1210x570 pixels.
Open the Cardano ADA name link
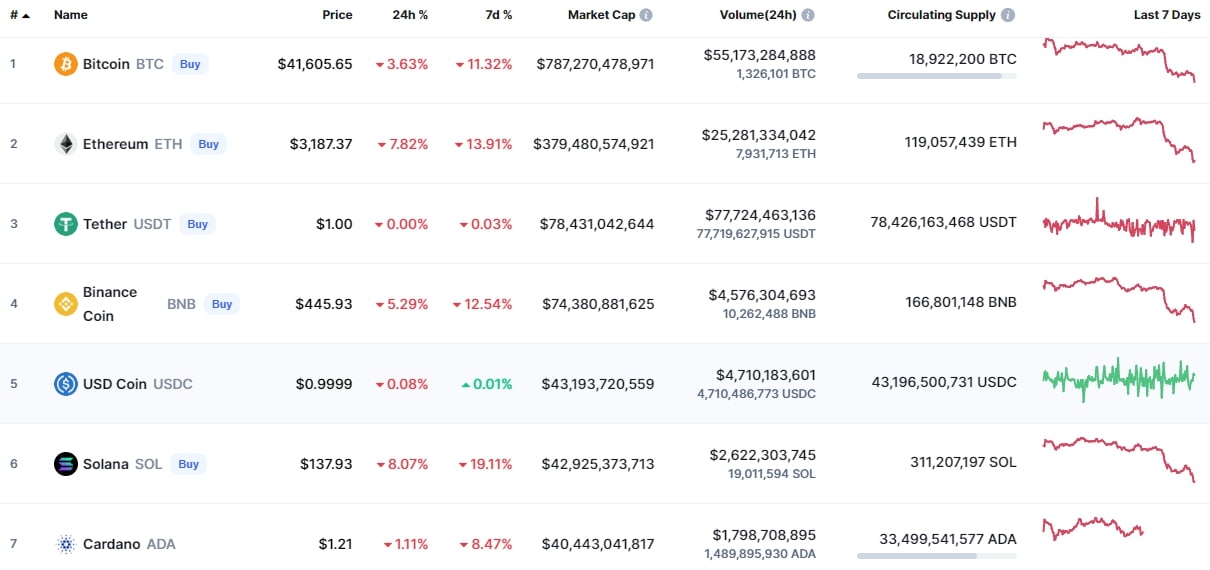point(129,544)
